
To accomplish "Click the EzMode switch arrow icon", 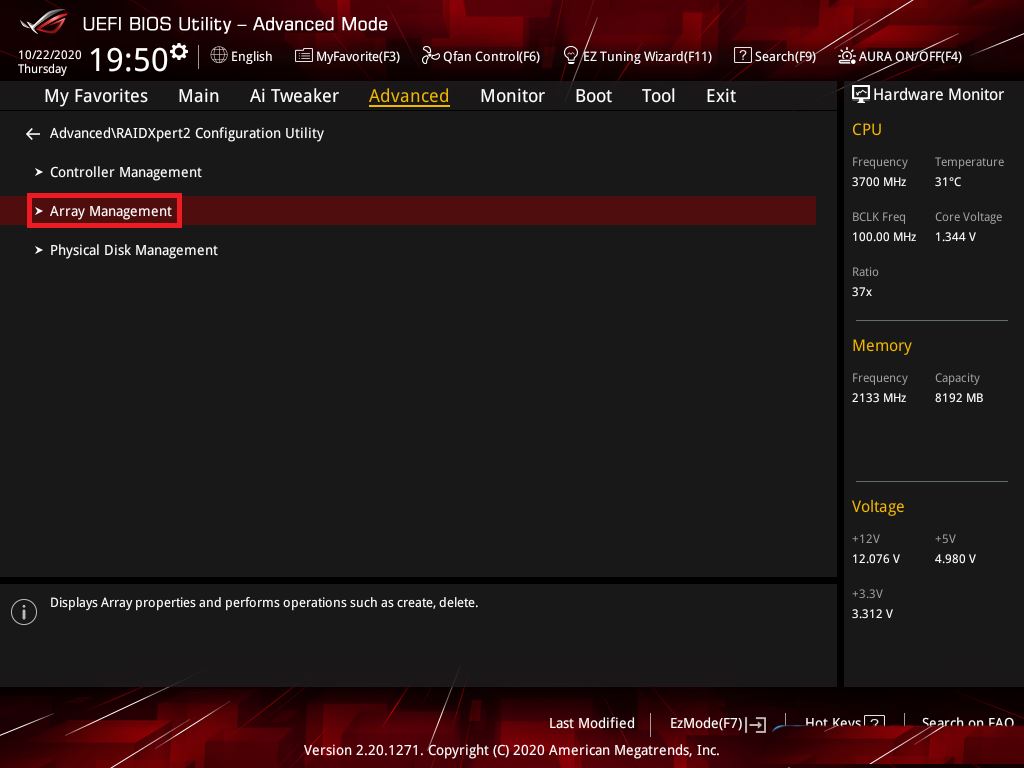I will pos(756,724).
